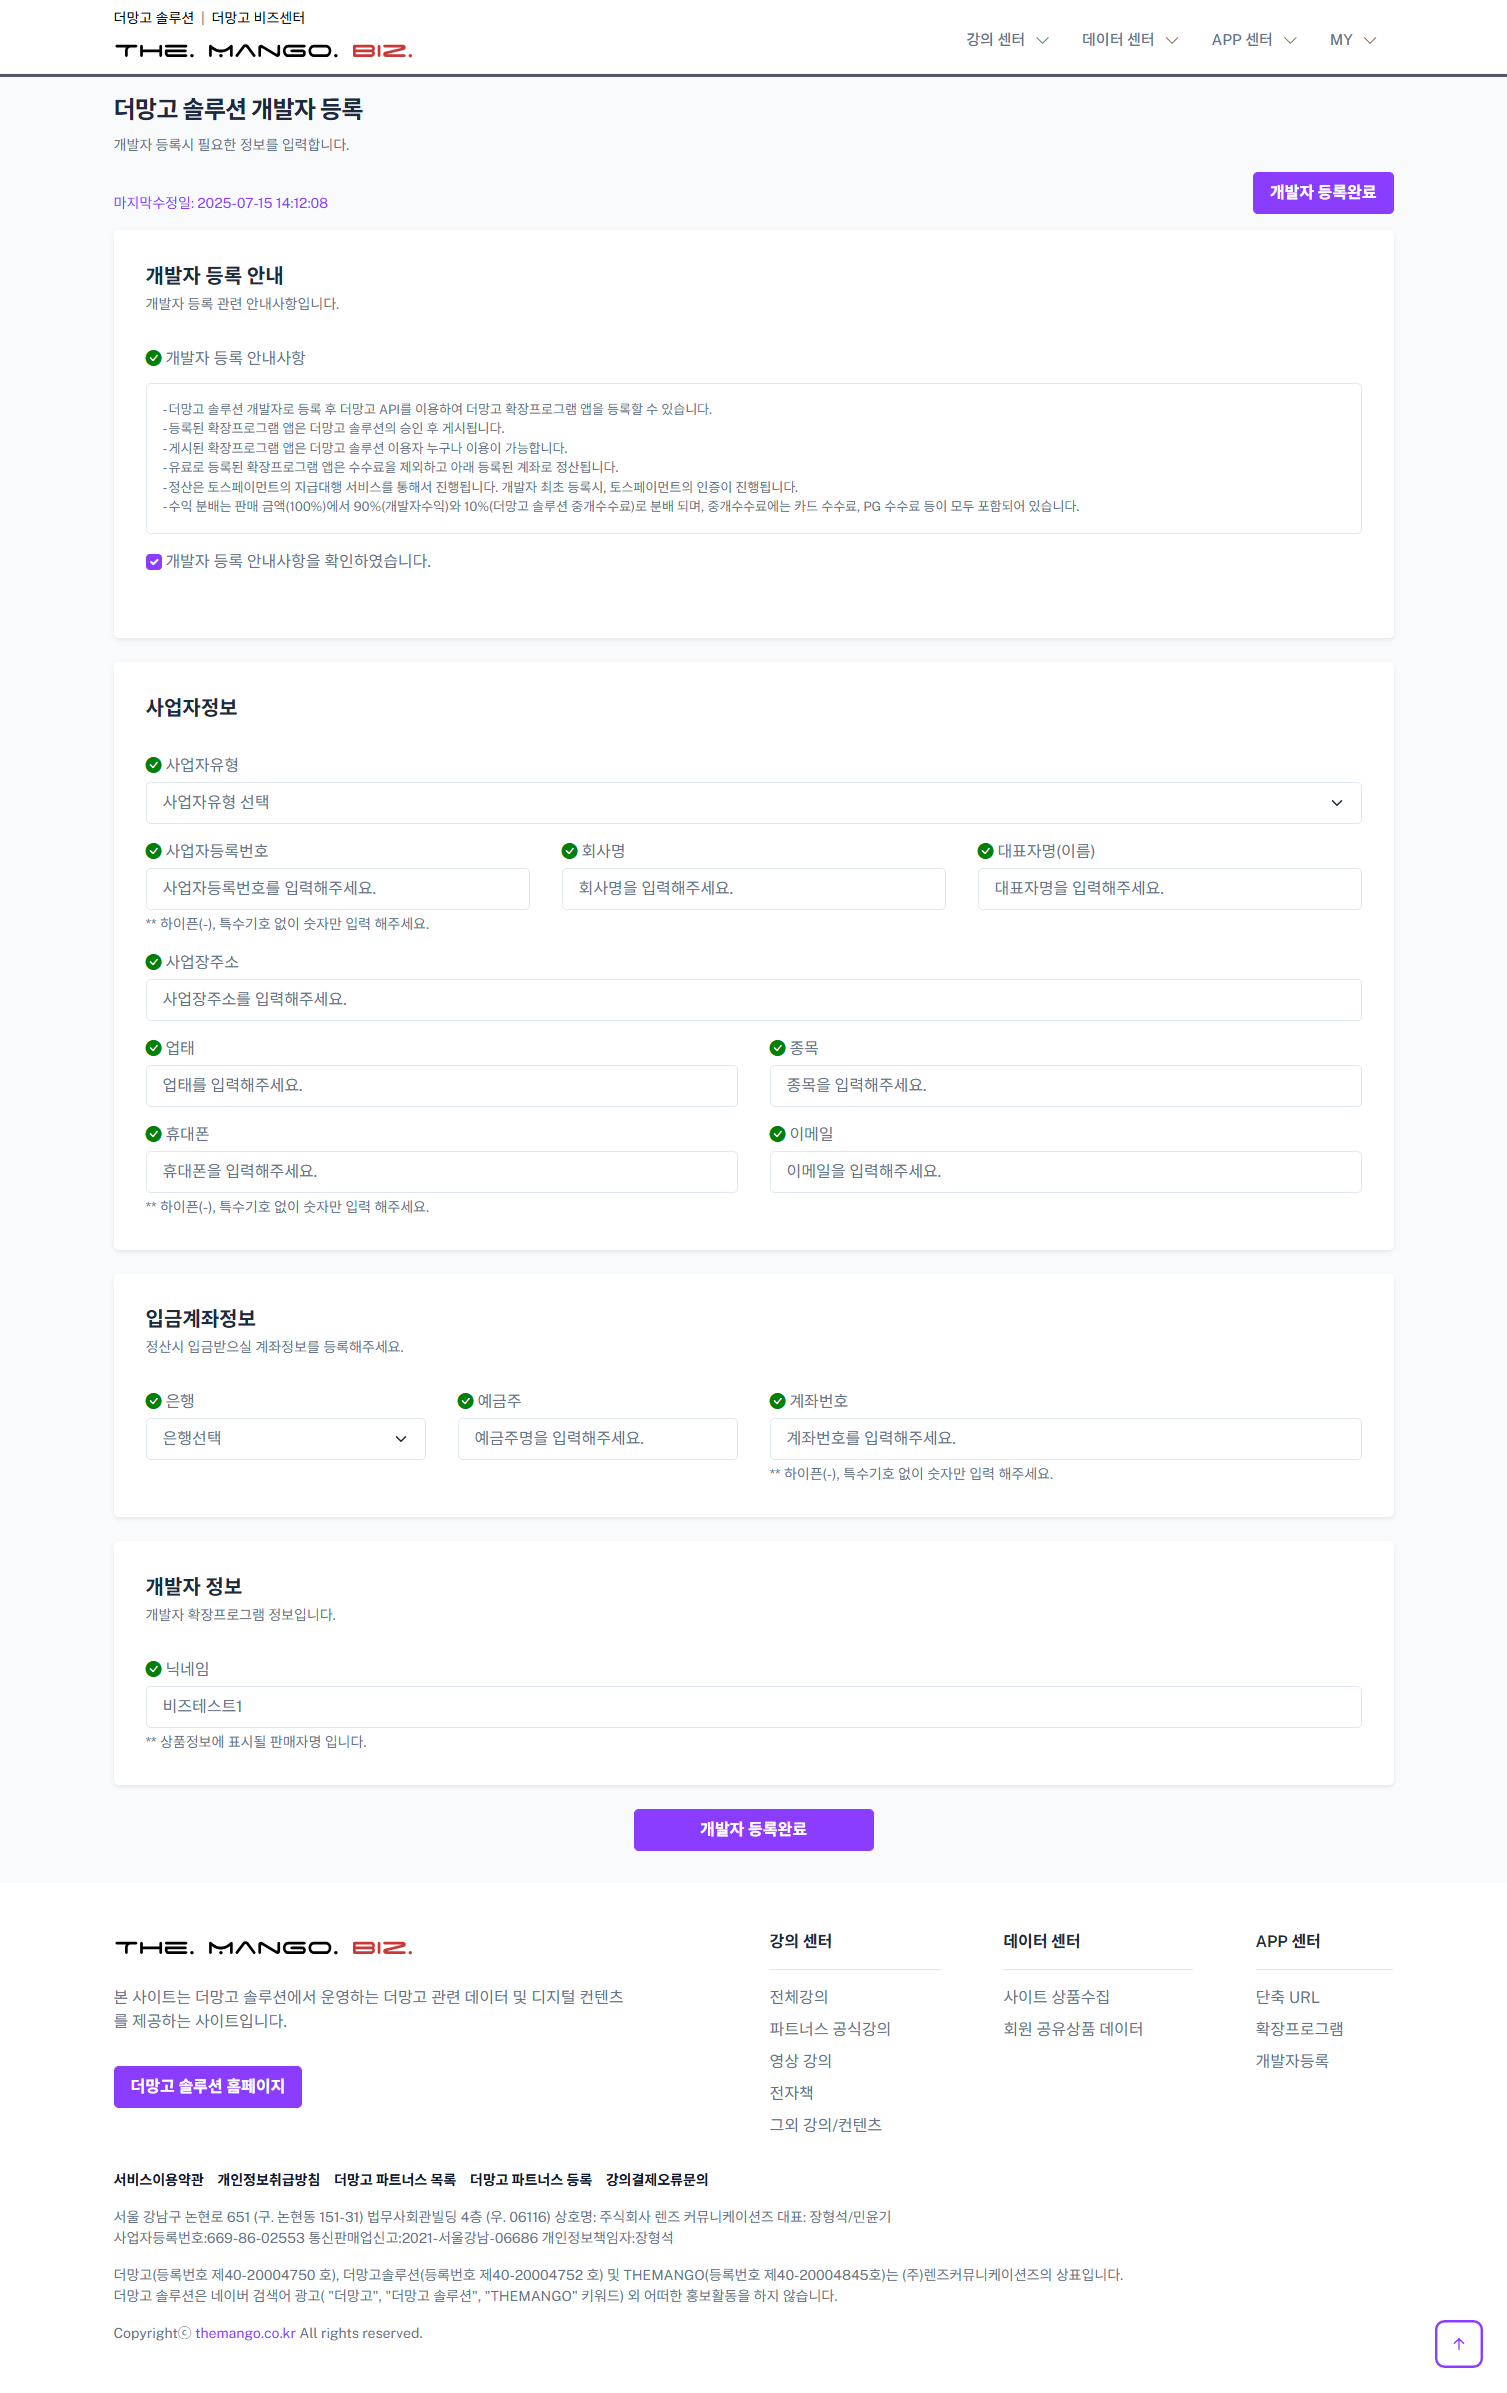1507x2393 pixels.
Task: Click green check icon beside 개발자 등록 안내사항
Action: point(153,358)
